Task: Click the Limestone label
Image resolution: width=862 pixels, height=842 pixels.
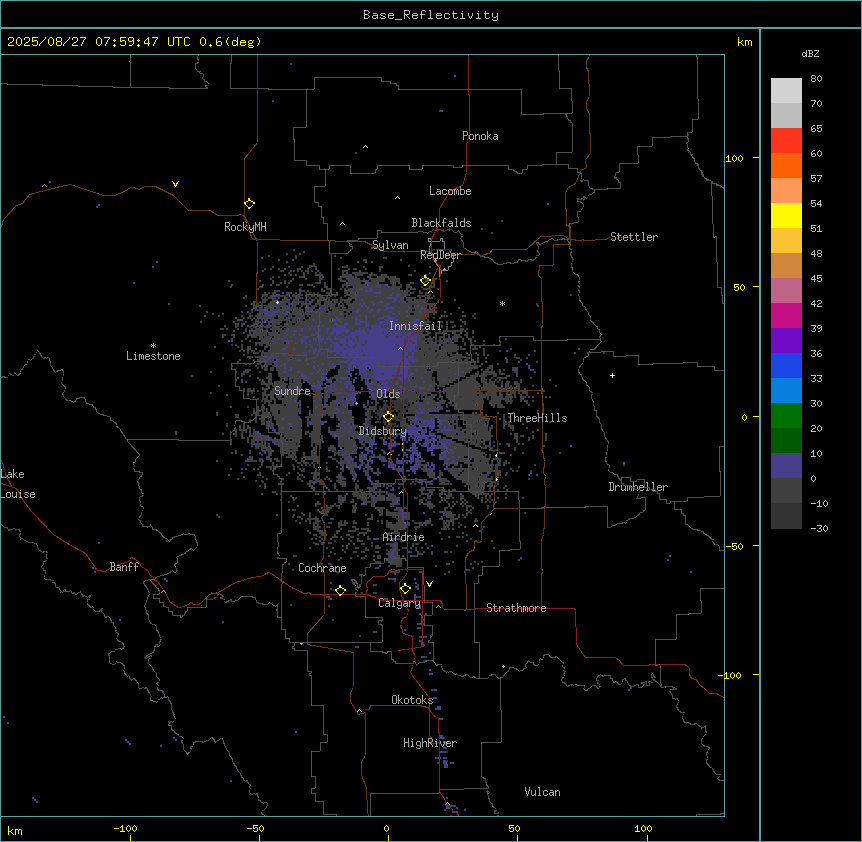Action: click(153, 356)
